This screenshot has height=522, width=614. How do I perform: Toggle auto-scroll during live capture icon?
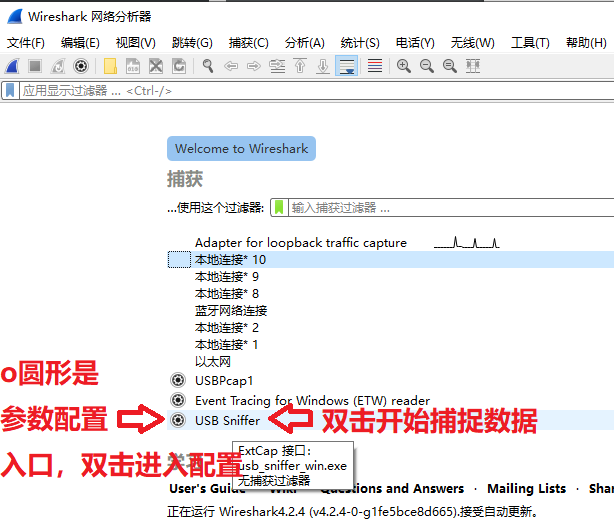346,66
